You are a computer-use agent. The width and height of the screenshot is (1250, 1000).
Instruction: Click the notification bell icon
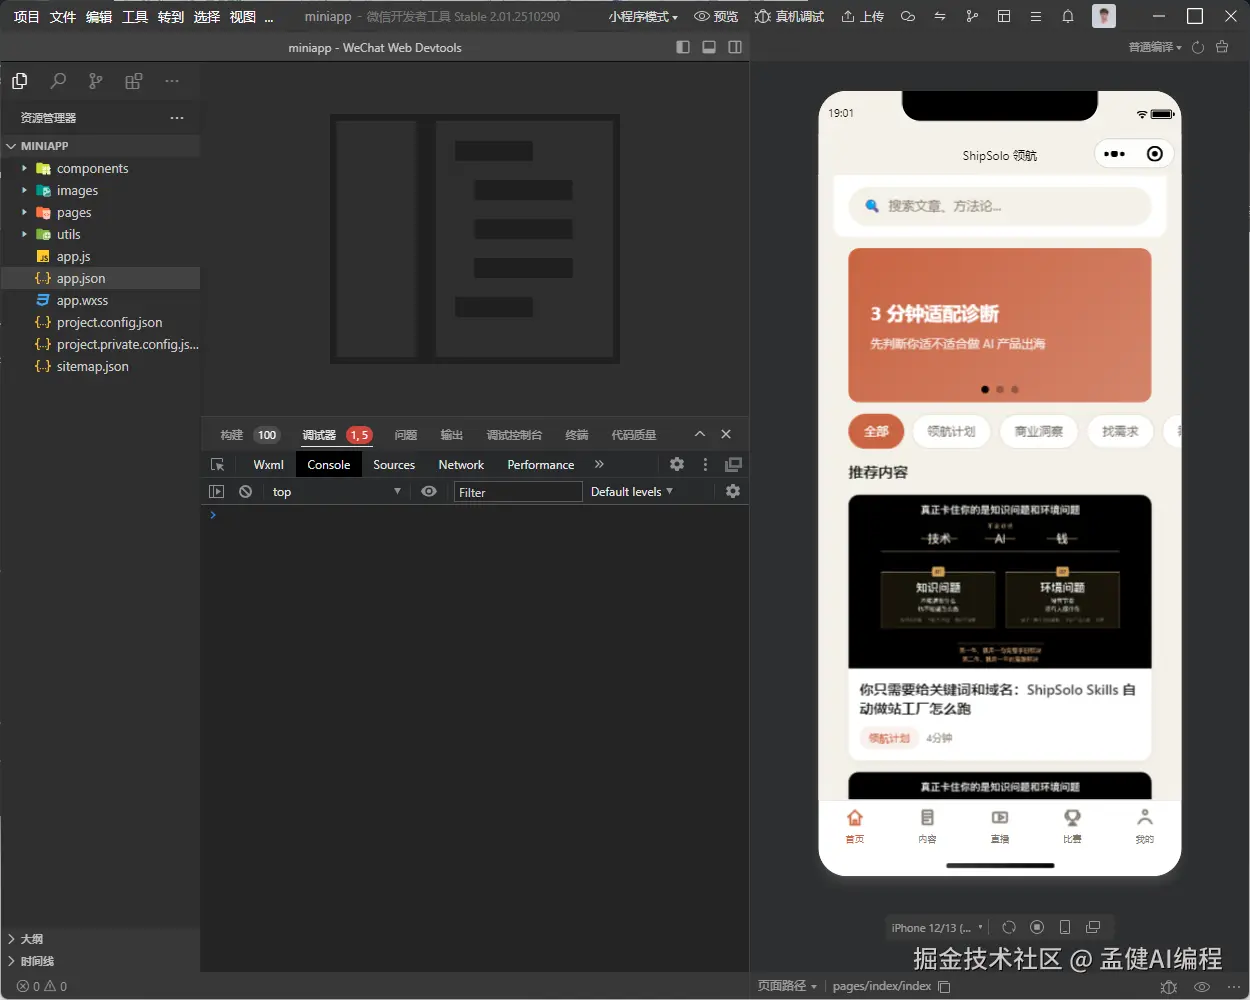[x=1068, y=16]
